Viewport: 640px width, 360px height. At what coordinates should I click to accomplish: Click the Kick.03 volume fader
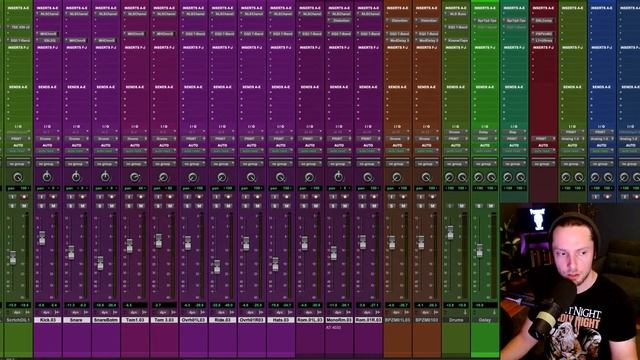[x=42, y=238]
